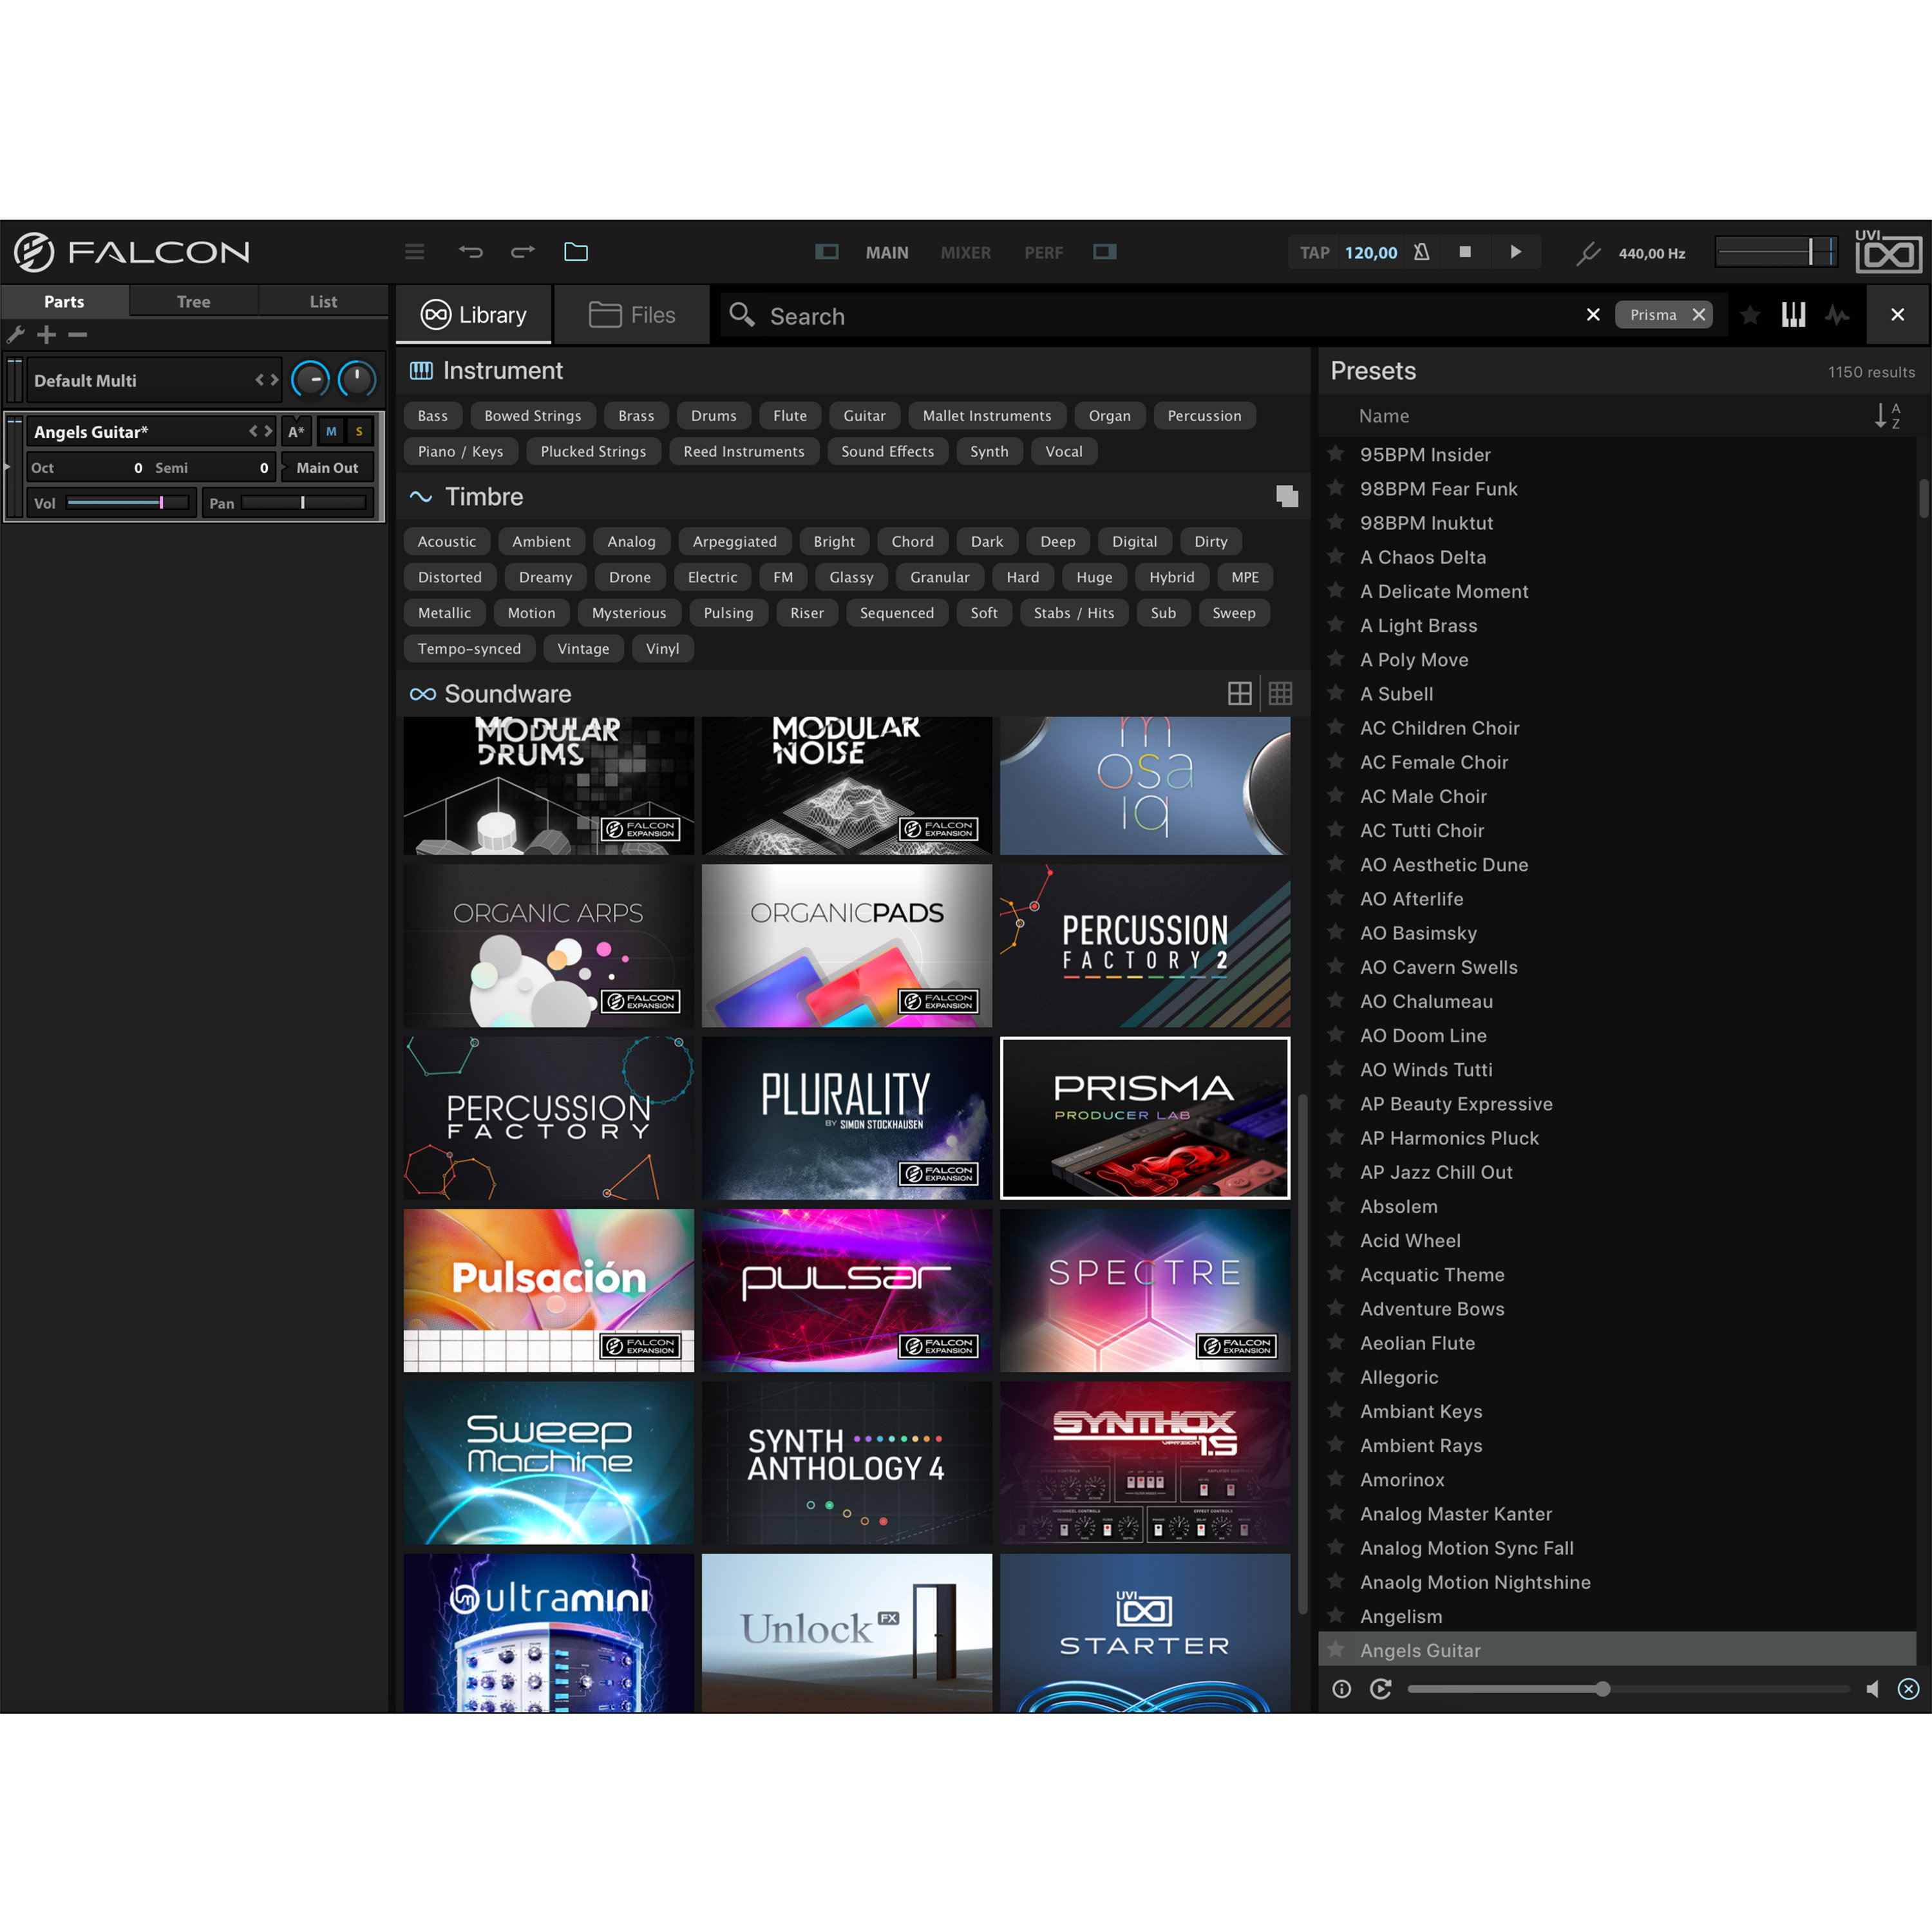This screenshot has width=1932, height=1932.
Task: Clear the search field with the X
Action: [x=1593, y=315]
